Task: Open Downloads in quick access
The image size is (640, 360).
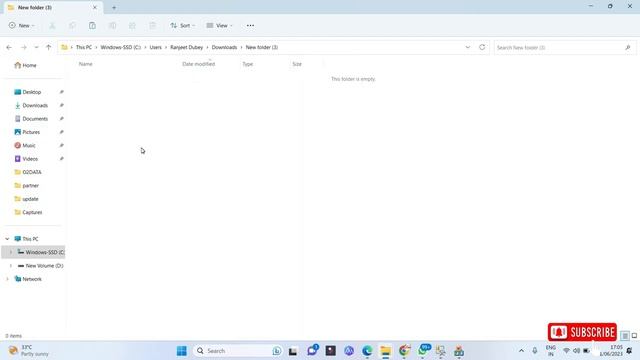Action: pyautogui.click(x=31, y=105)
